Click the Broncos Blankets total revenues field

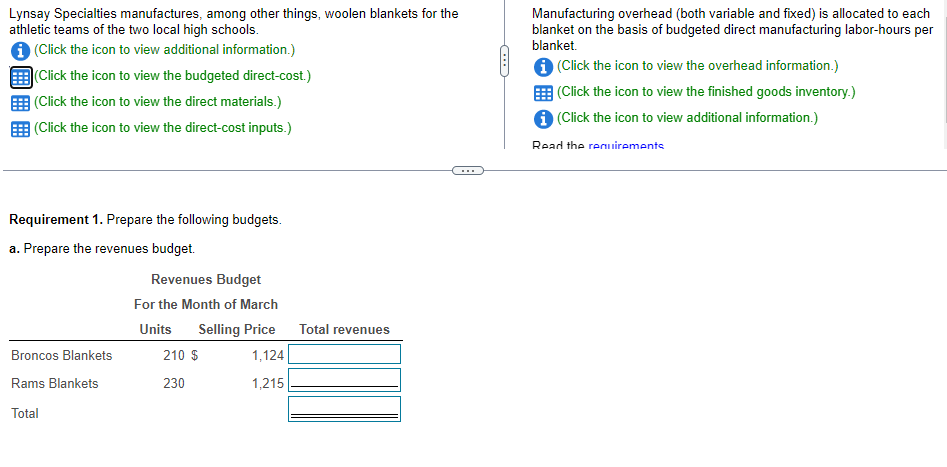(344, 354)
